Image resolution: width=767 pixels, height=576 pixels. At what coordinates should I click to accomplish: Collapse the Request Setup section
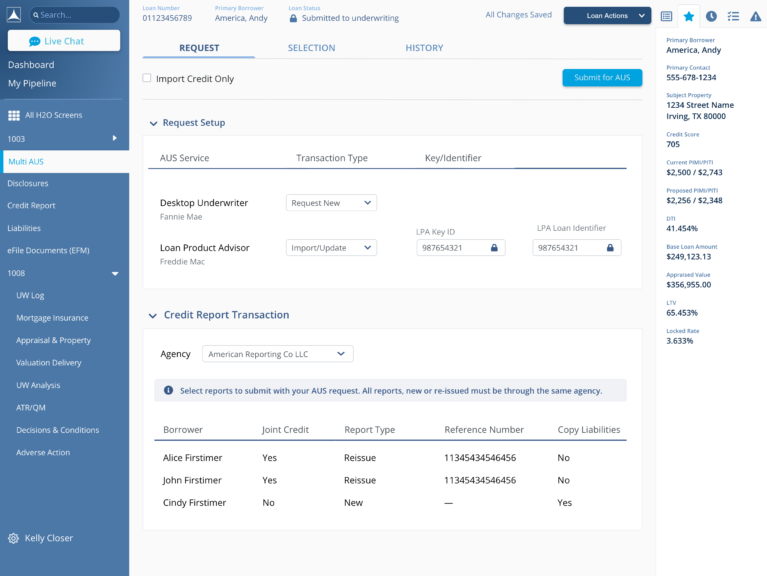153,123
